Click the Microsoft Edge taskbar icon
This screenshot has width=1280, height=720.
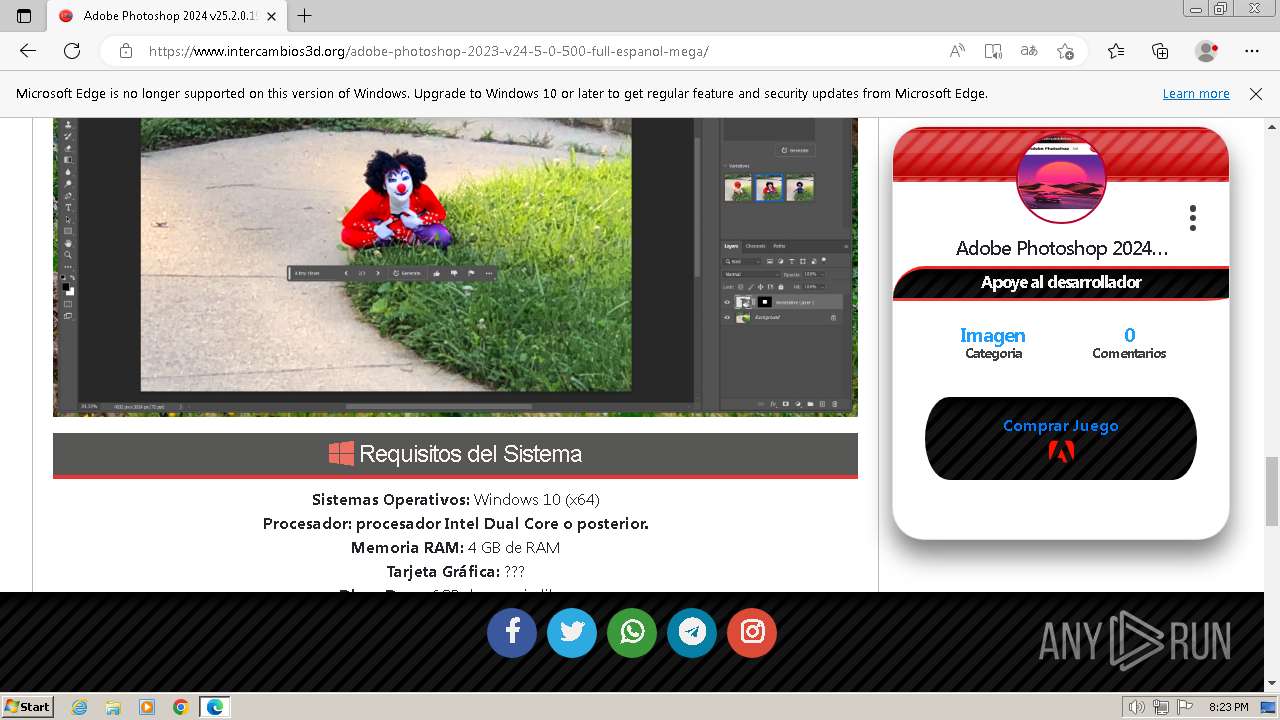pyautogui.click(x=215, y=707)
